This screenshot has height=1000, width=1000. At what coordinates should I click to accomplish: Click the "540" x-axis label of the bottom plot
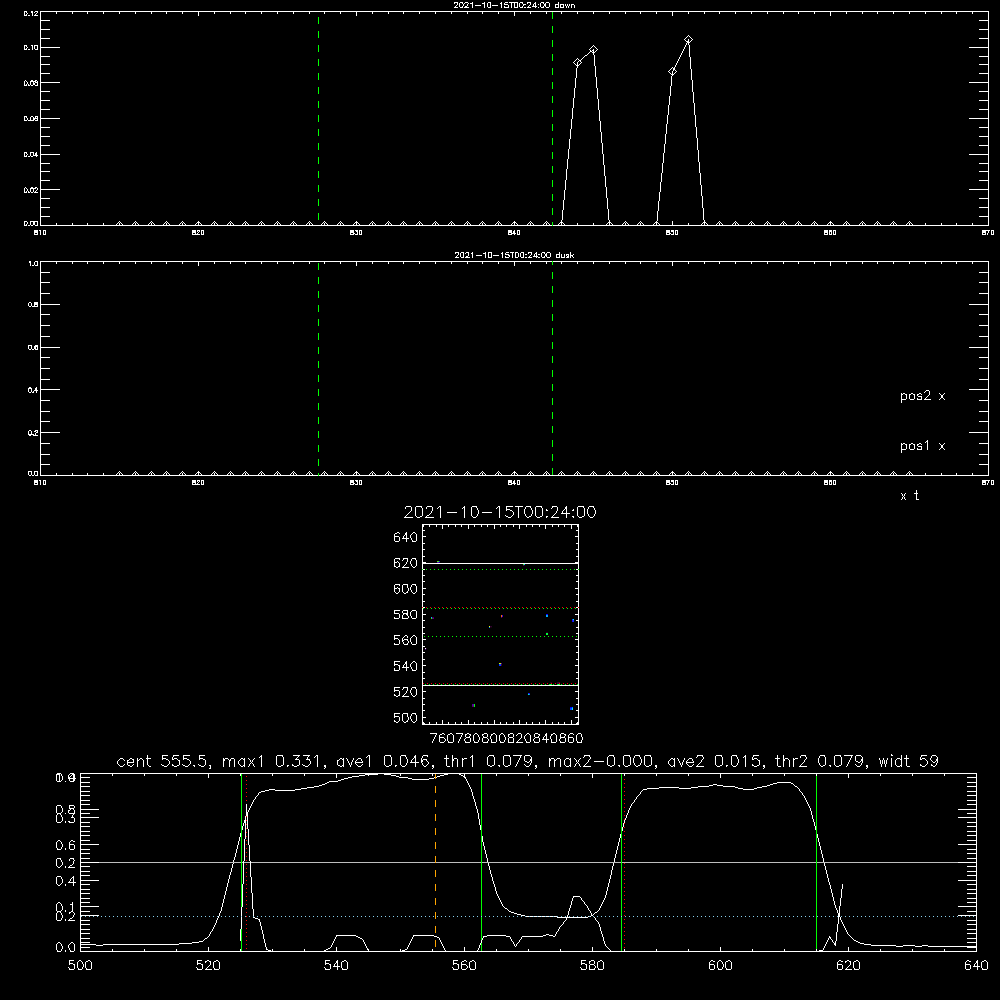[336, 966]
